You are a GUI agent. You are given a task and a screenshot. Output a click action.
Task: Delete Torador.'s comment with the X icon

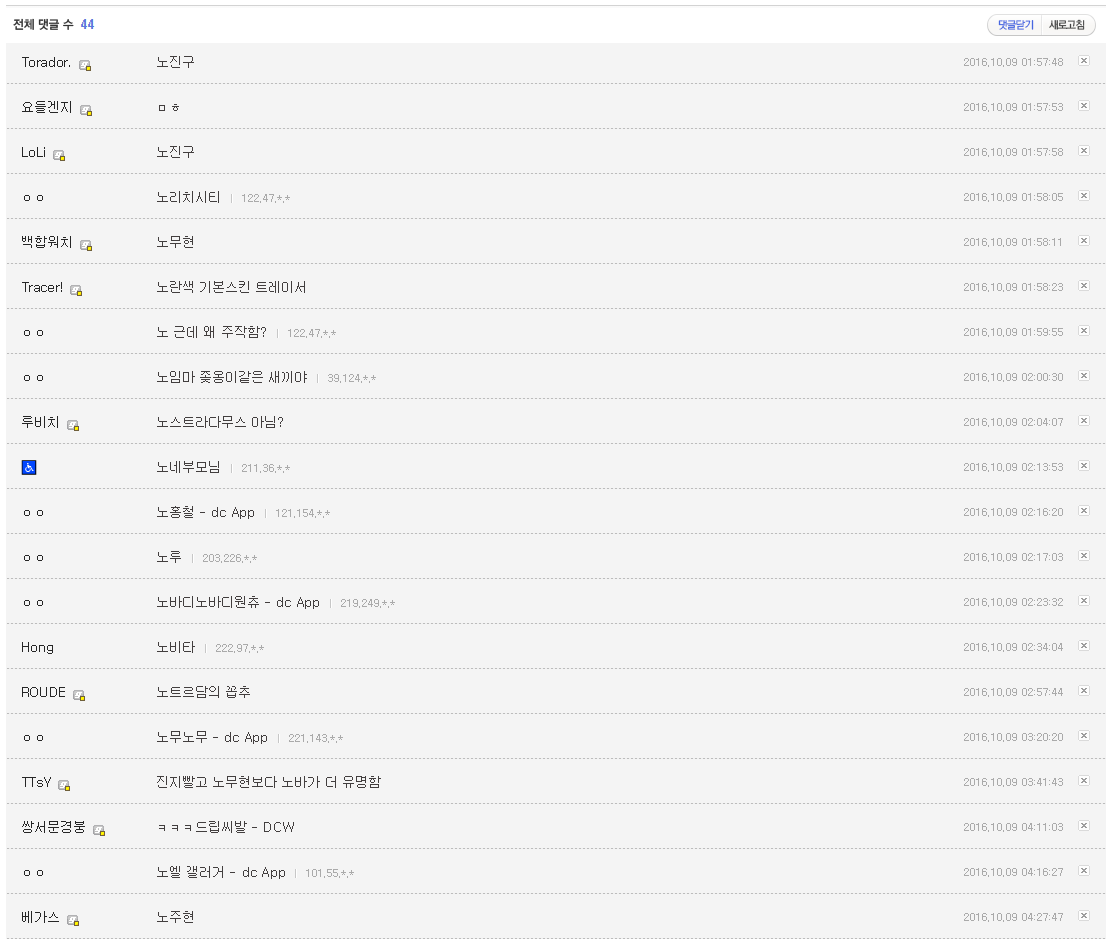tap(1083, 61)
